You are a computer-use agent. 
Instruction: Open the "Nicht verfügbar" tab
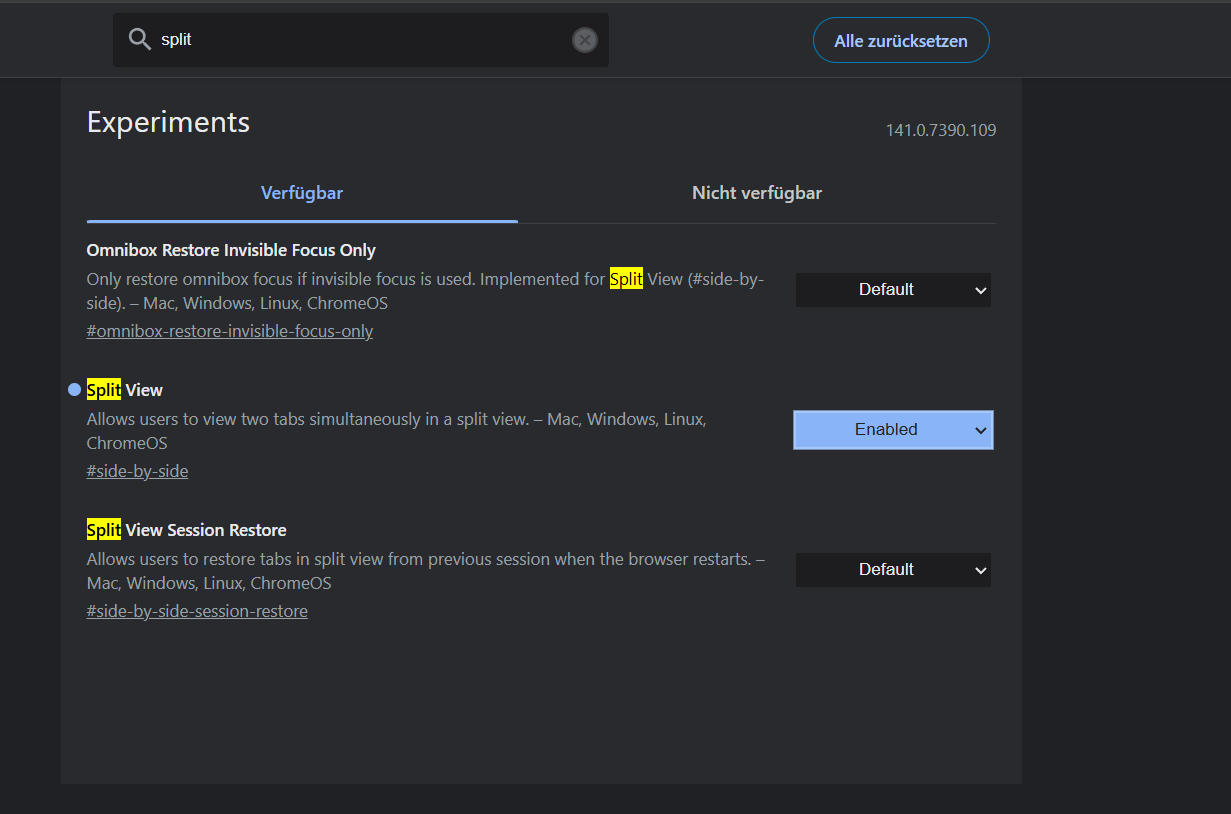757,193
